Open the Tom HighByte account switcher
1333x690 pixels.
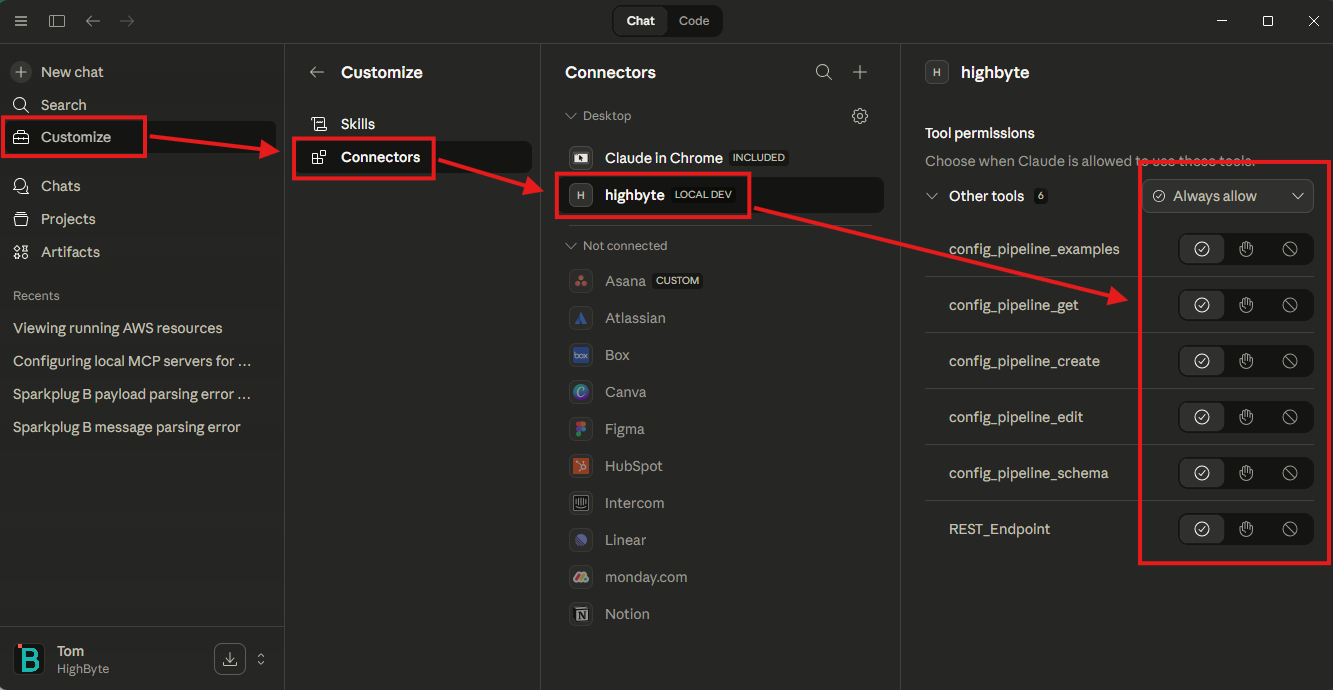tap(261, 659)
